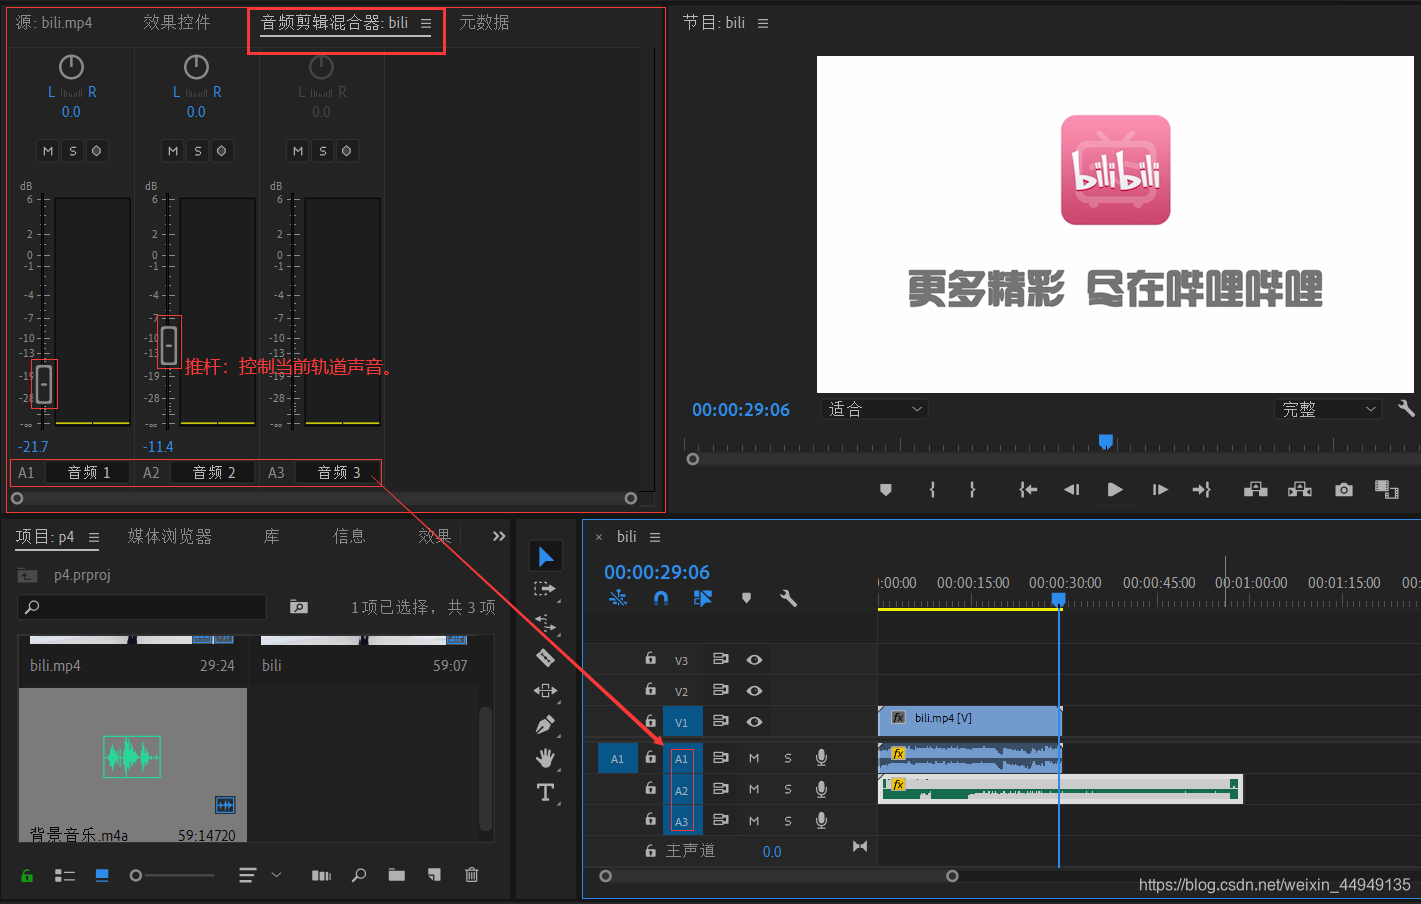This screenshot has height=904, width=1421.
Task: Toggle Linked Selection in timeline
Action: pos(703,598)
